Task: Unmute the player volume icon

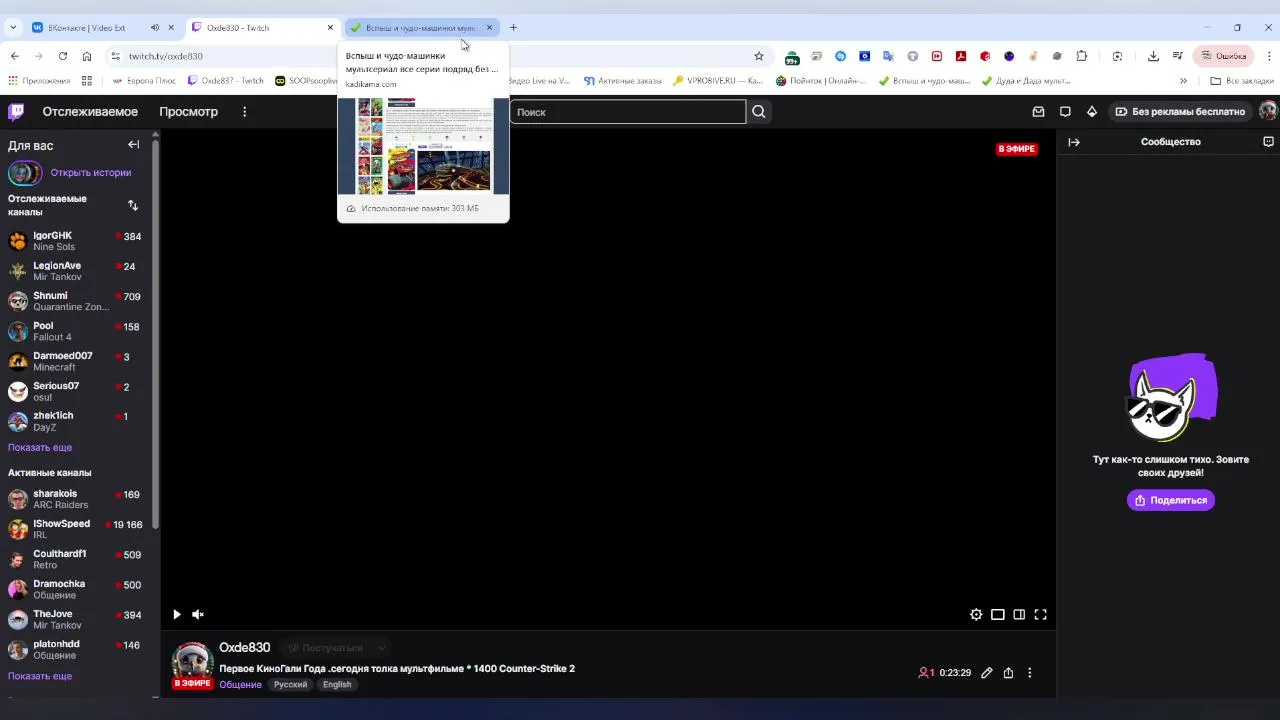Action: [x=198, y=615]
